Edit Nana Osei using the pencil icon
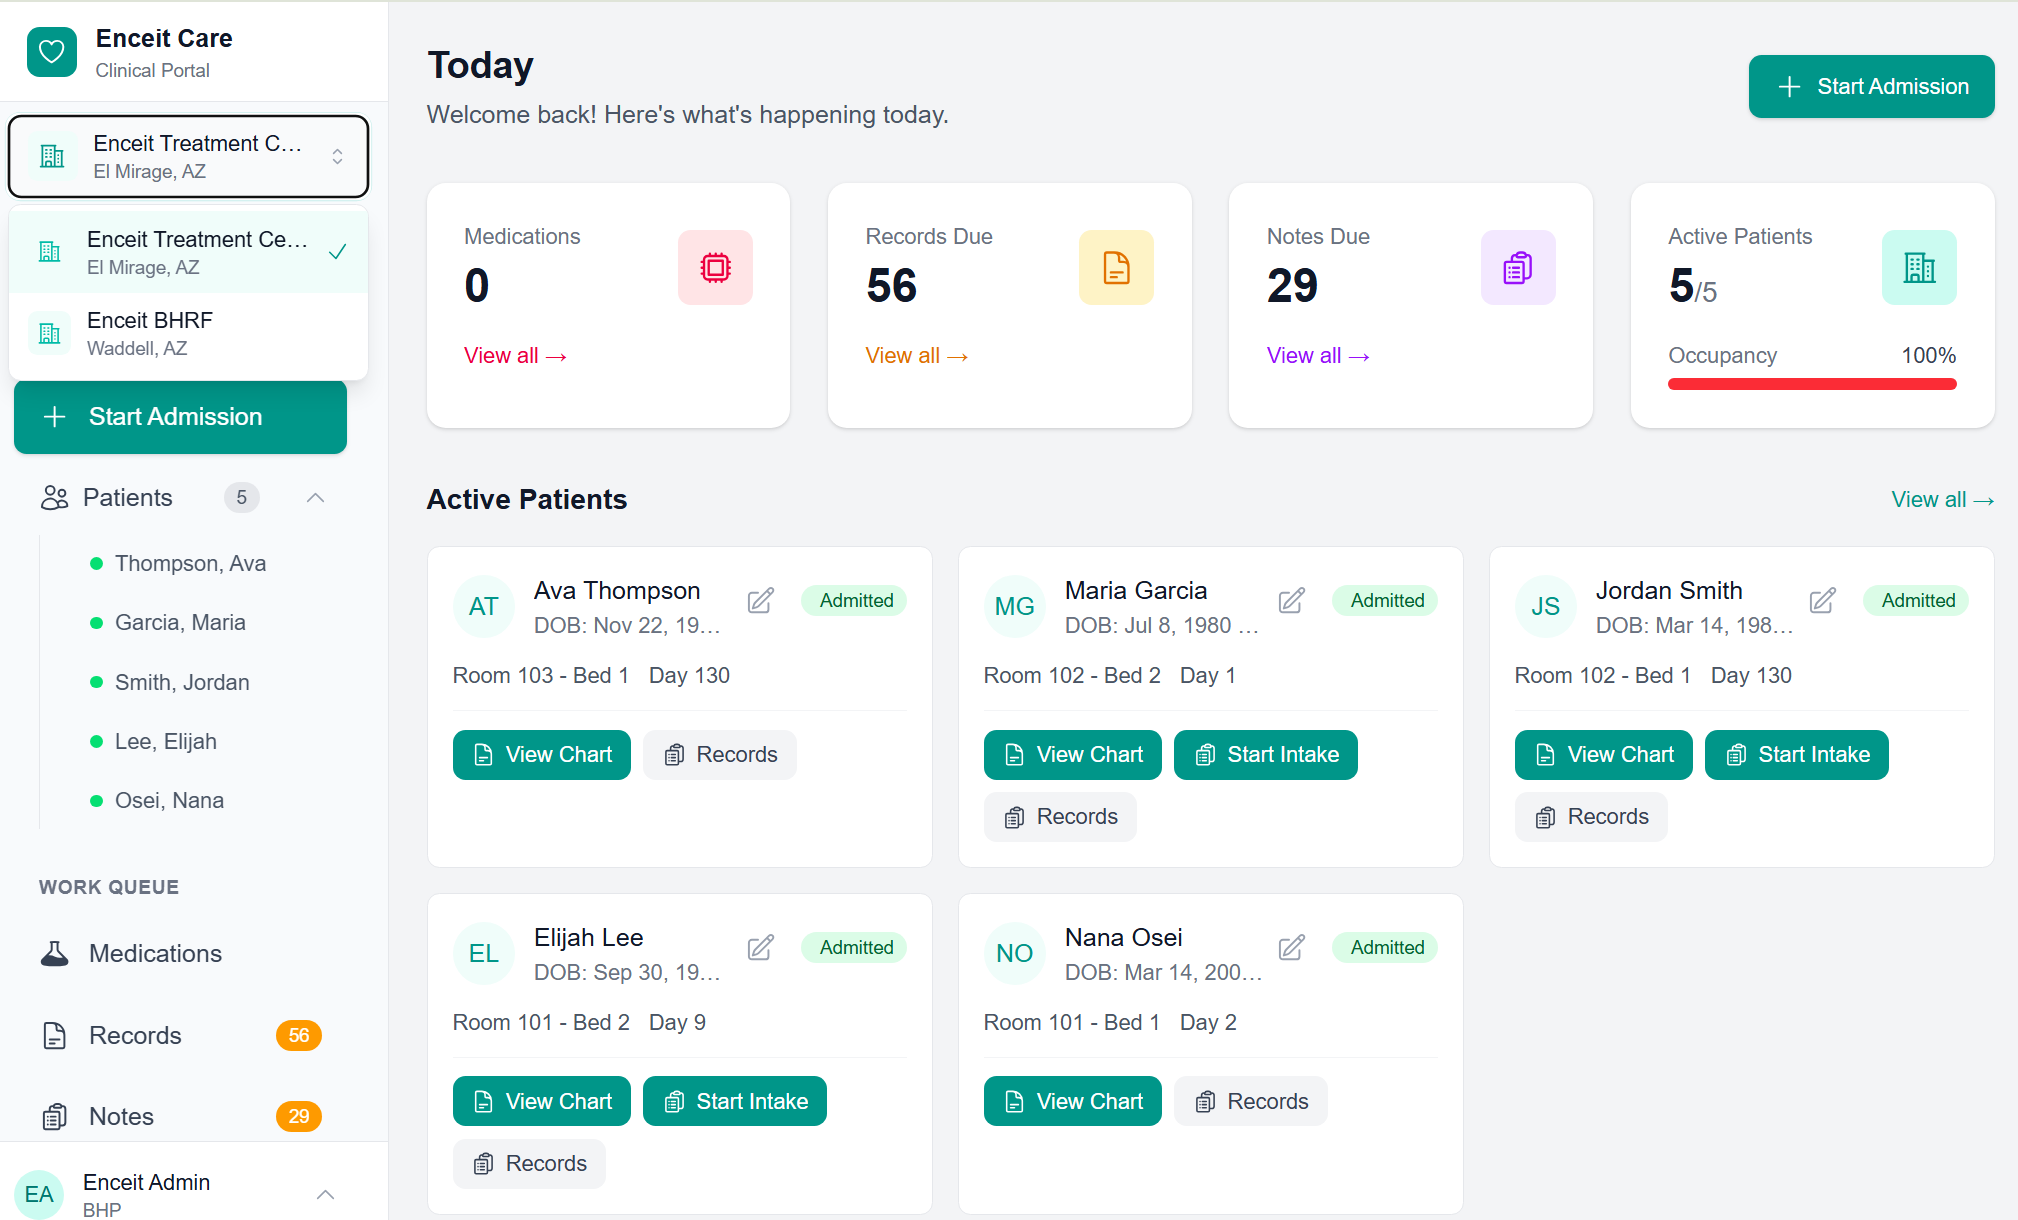 click(x=1292, y=947)
